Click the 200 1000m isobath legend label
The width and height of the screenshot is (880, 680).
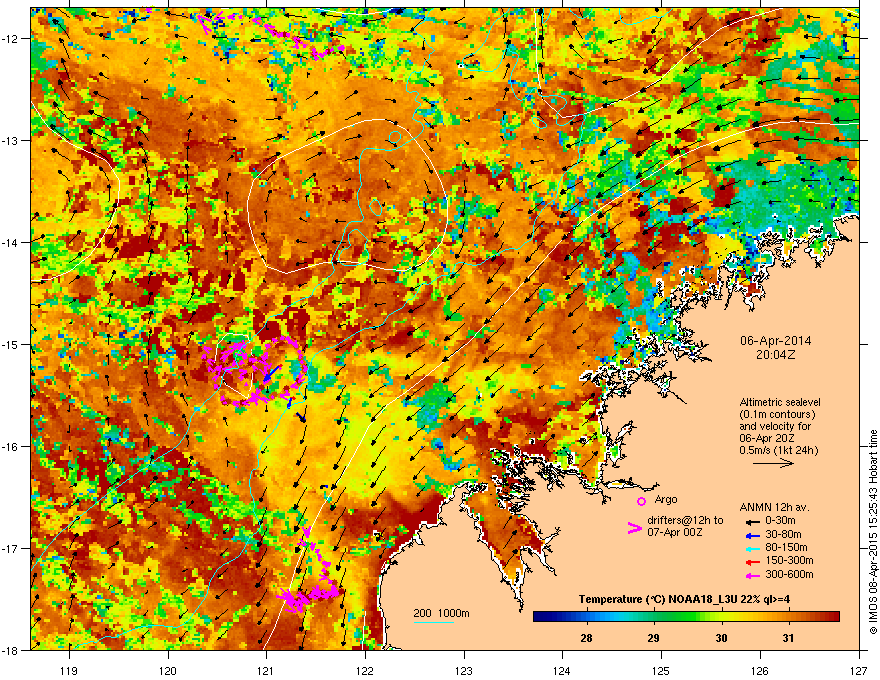tap(441, 613)
